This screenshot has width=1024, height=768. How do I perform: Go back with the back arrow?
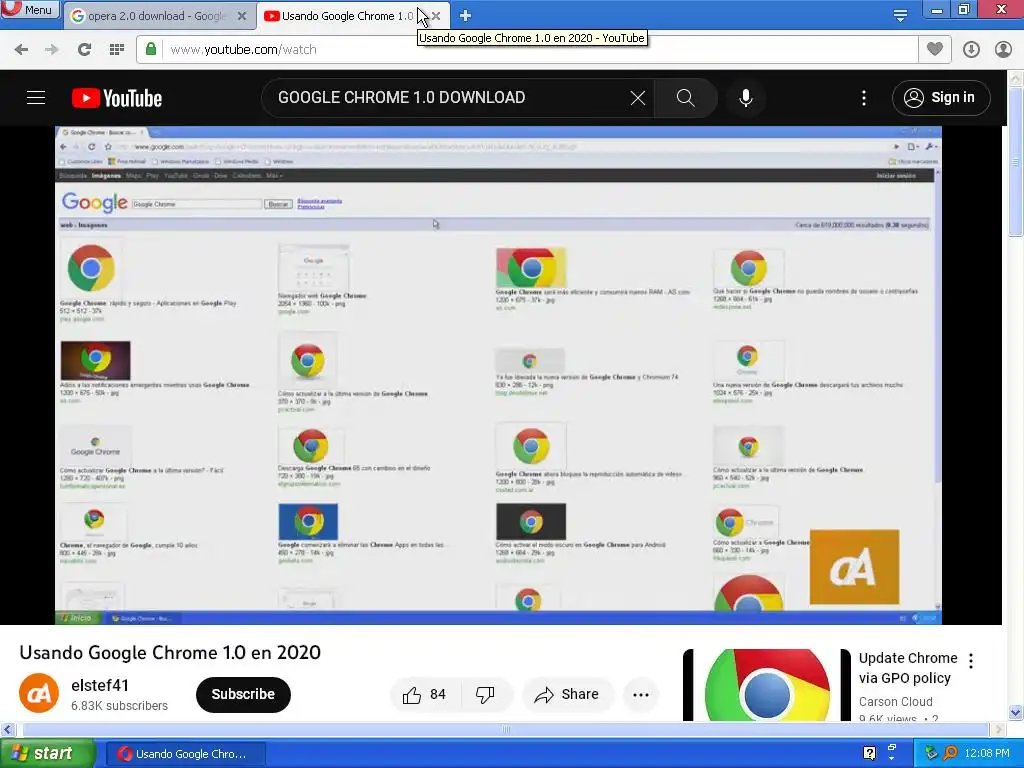point(21,50)
